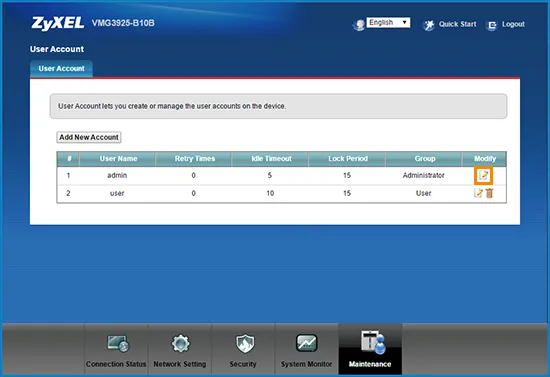
Task: Open Network Setting section
Action: [180, 350]
